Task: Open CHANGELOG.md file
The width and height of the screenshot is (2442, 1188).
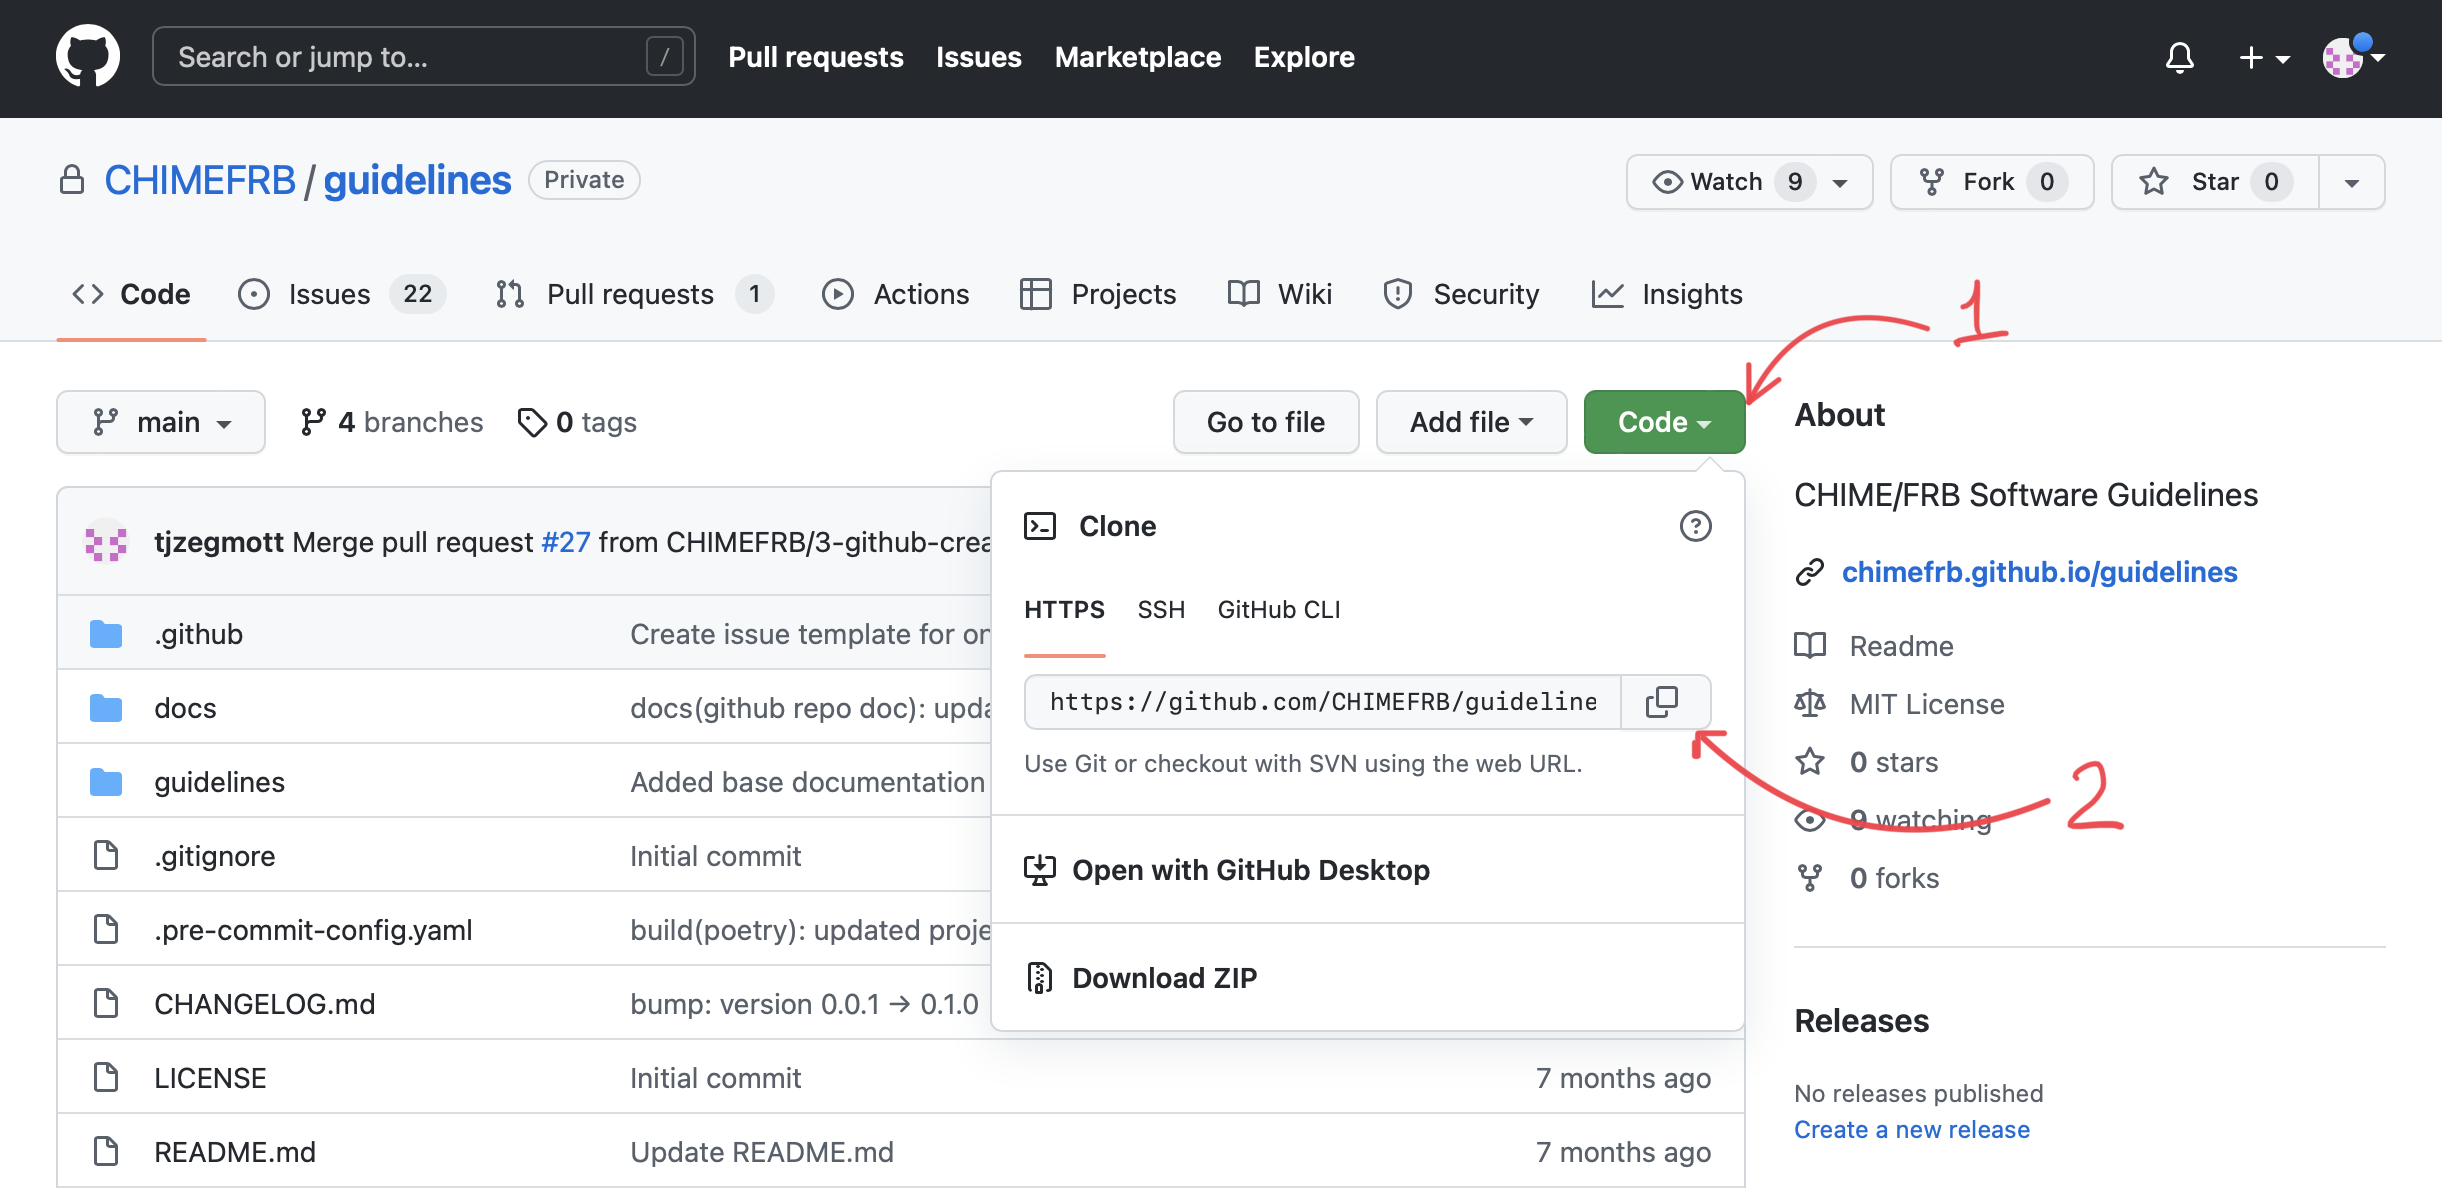Action: pos(264,1004)
